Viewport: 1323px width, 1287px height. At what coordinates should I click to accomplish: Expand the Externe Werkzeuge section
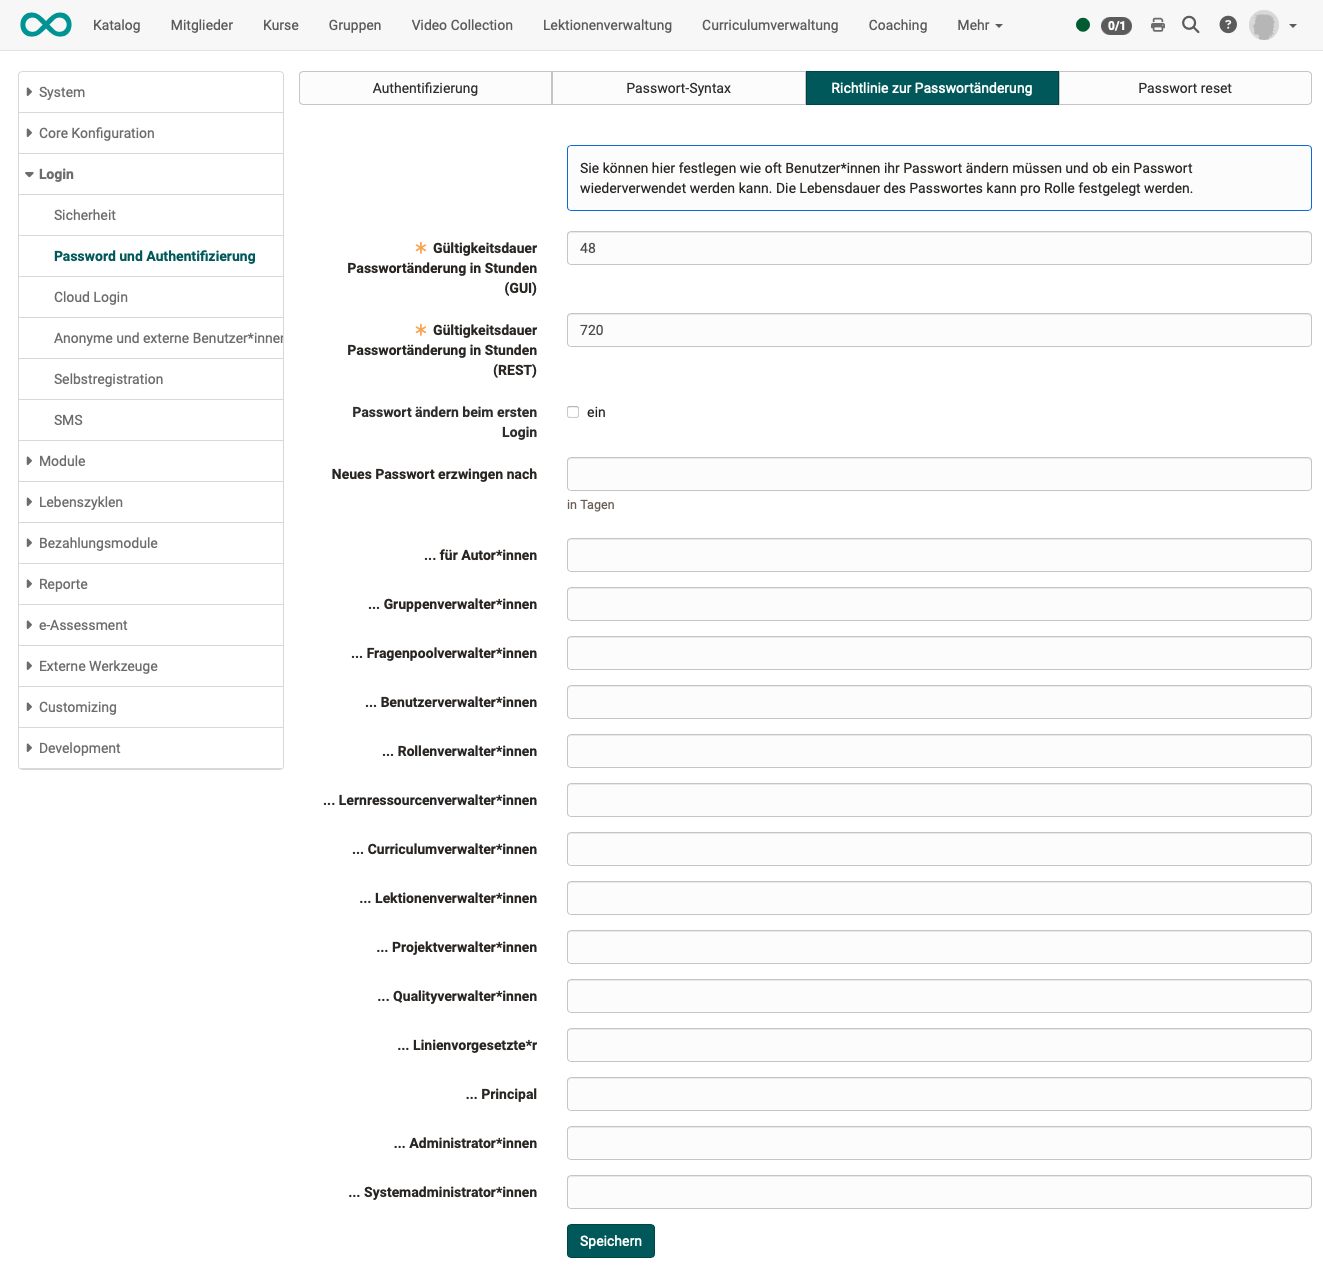coord(151,666)
